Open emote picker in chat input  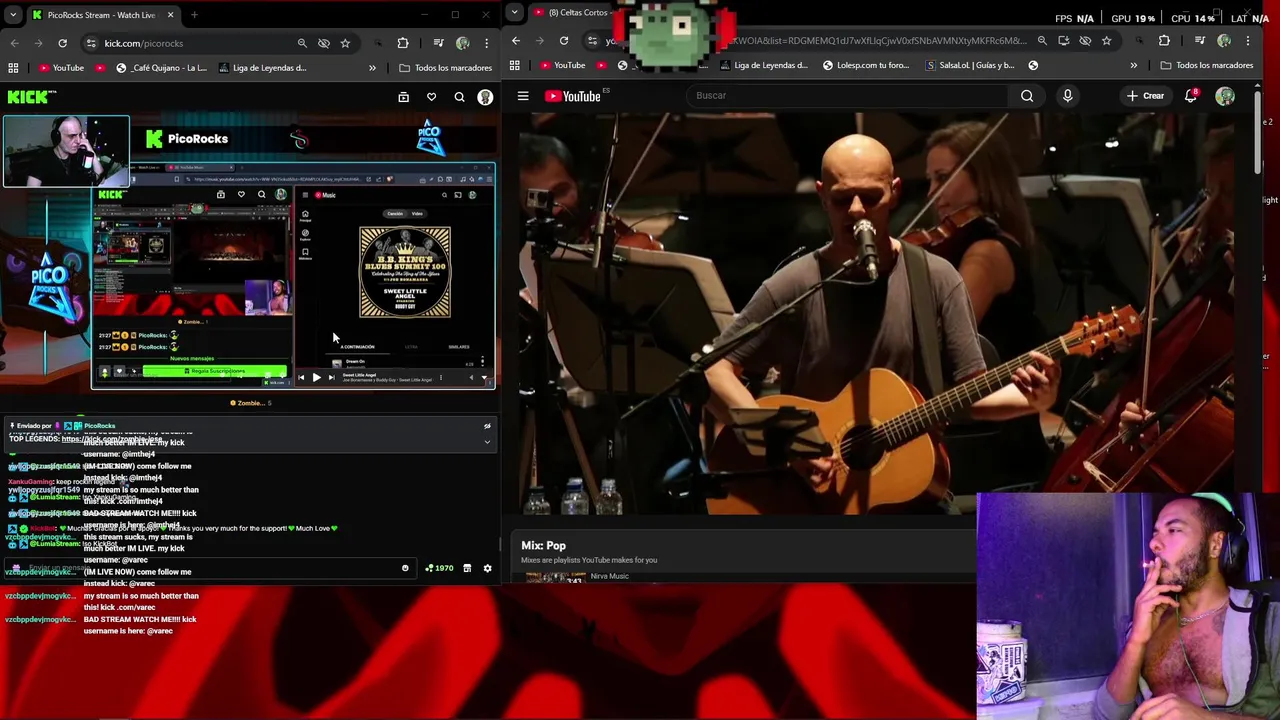(405, 568)
